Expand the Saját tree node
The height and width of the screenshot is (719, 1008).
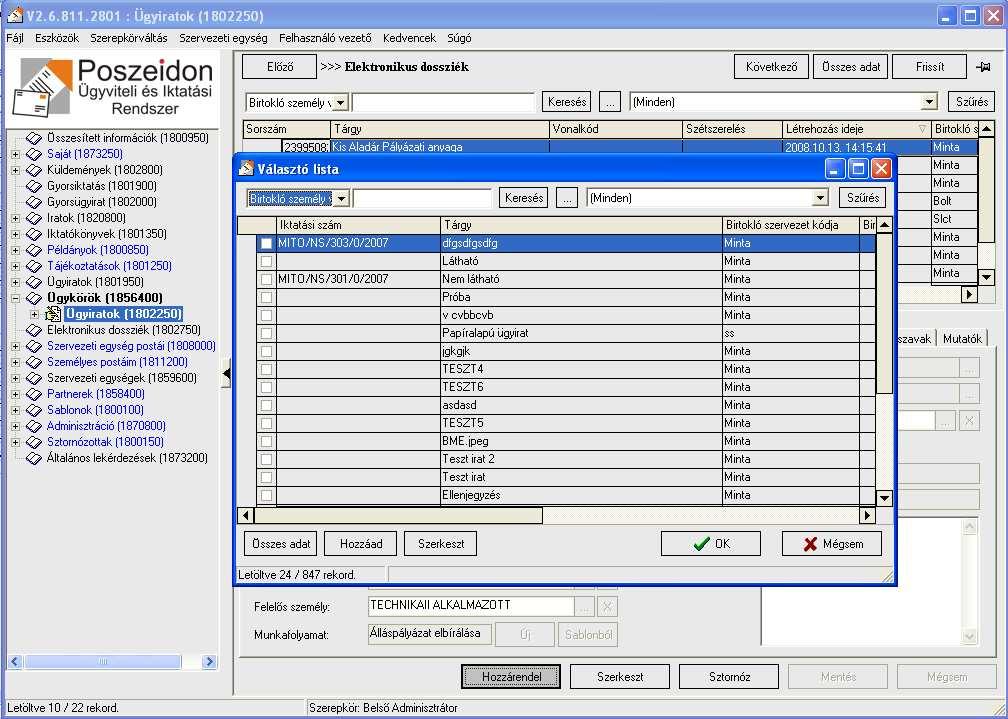point(15,154)
